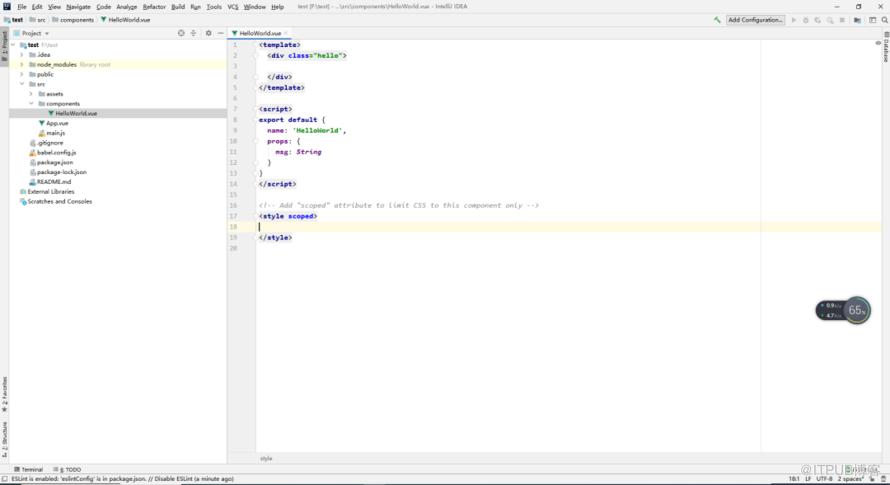Open the File menu
Screen dimensions: 890x485
[22, 7]
